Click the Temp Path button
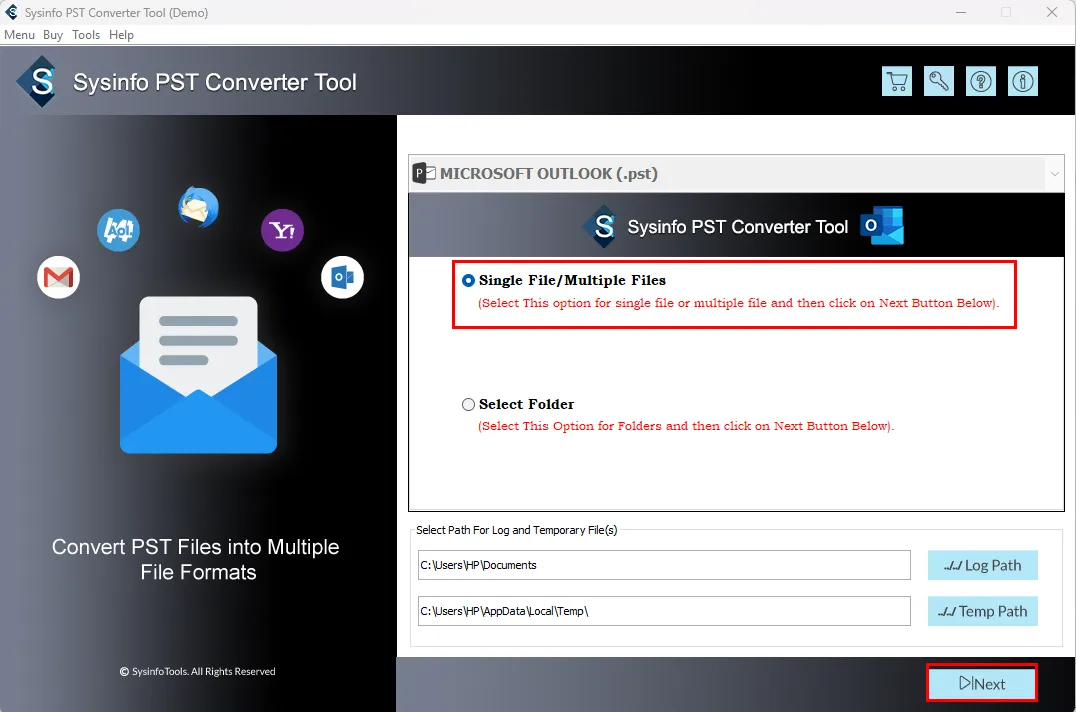This screenshot has height=712, width=1076. click(983, 611)
